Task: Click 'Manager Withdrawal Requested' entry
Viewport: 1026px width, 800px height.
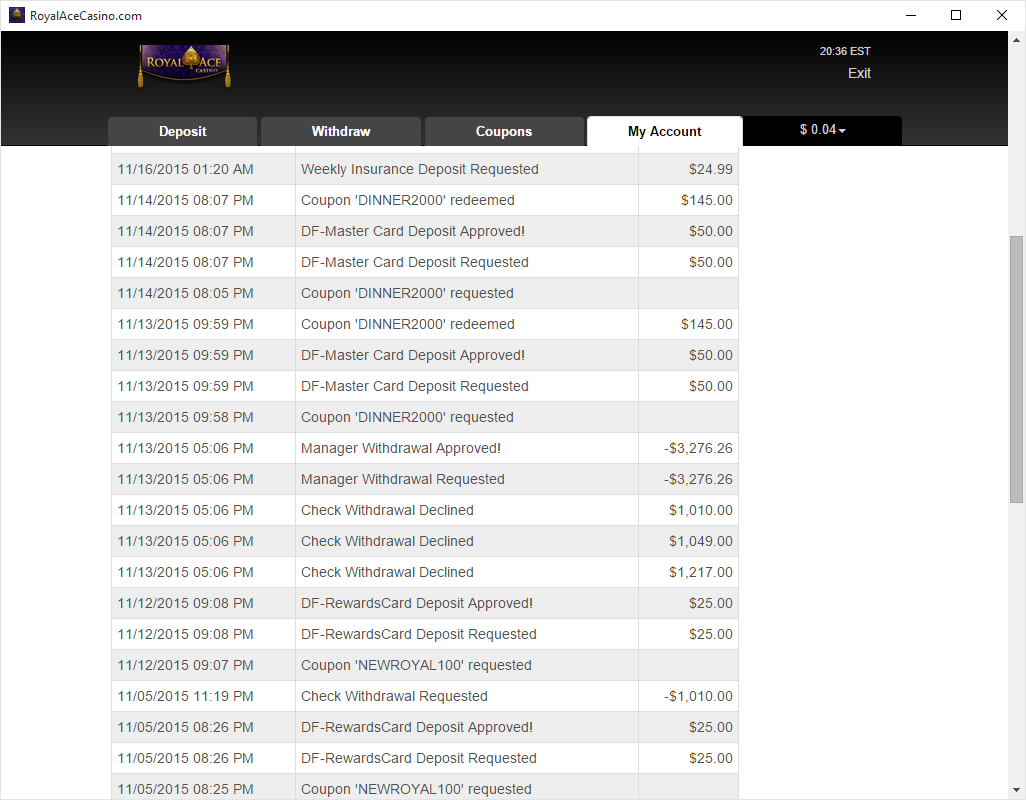Action: tap(402, 479)
